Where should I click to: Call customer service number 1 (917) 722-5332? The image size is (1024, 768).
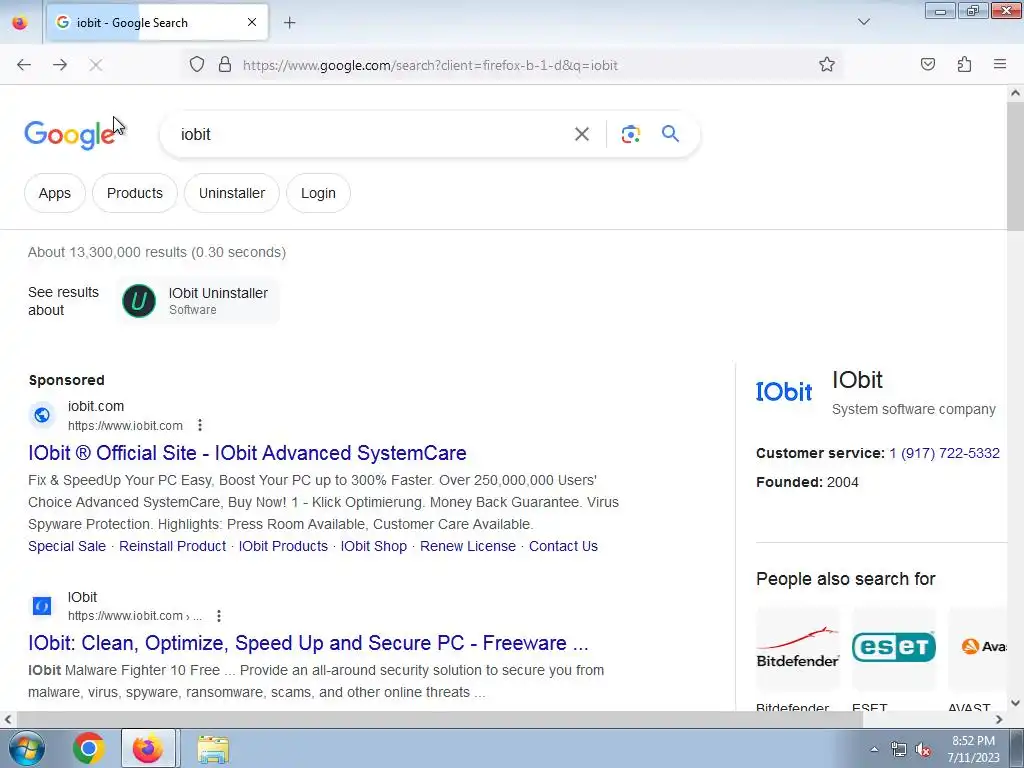click(944, 453)
